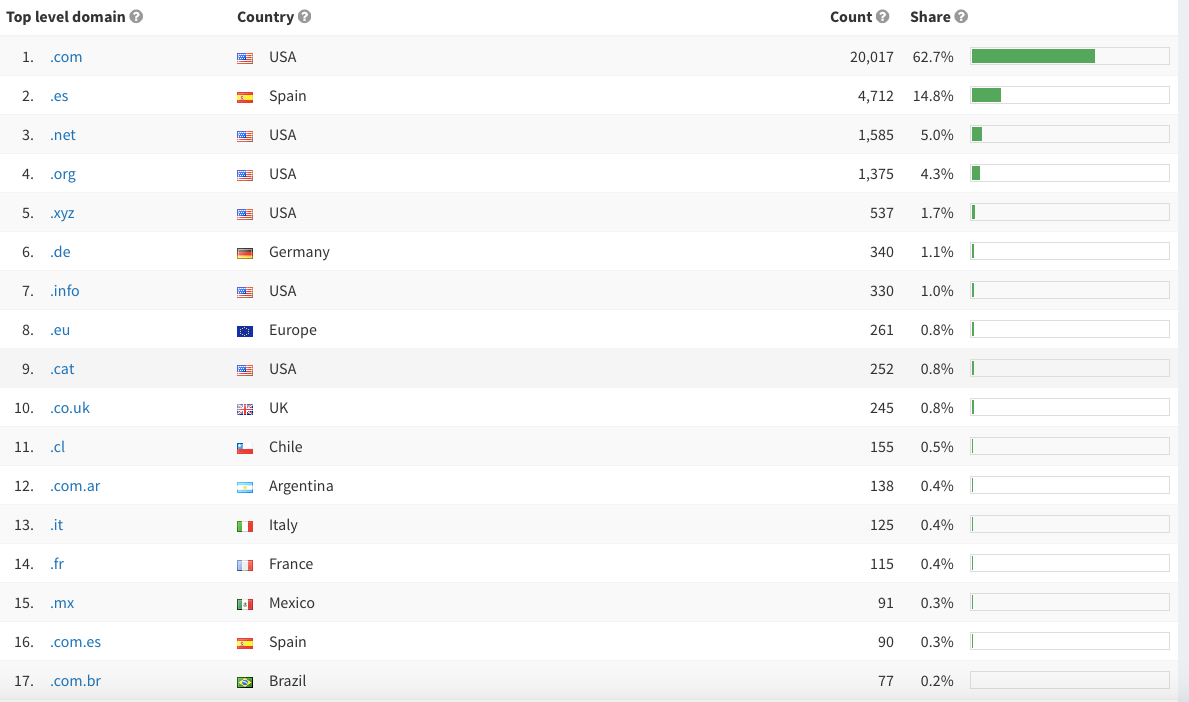This screenshot has width=1189, height=702.
Task: Click the Germany flag icon
Action: pos(245,253)
